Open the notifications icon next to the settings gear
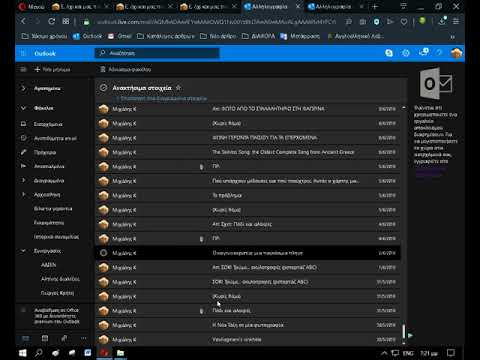 [x=423, y=52]
